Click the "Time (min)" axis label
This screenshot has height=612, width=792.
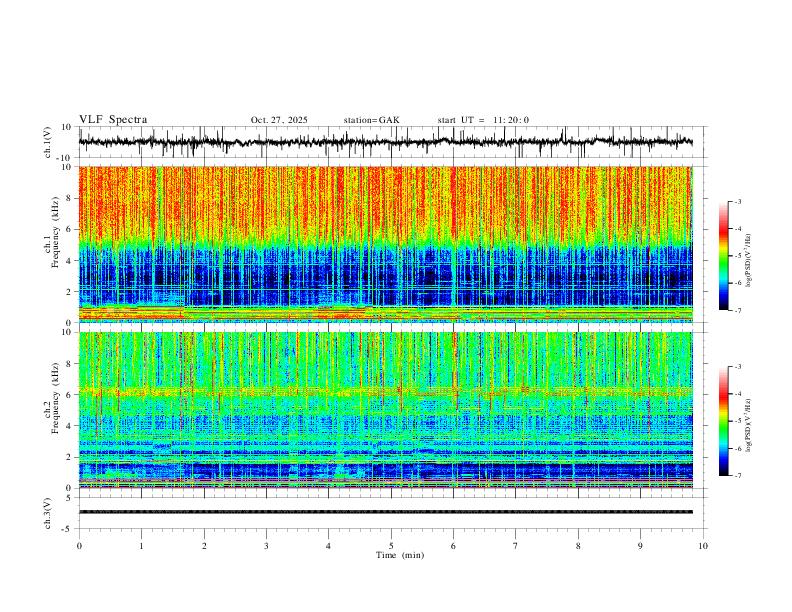[x=400, y=555]
